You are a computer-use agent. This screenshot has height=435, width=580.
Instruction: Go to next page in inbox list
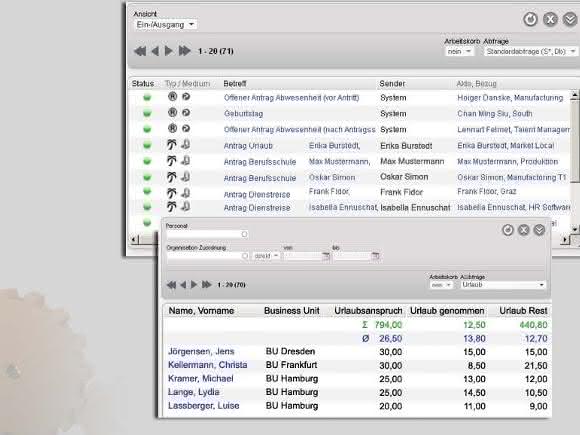click(x=169, y=51)
